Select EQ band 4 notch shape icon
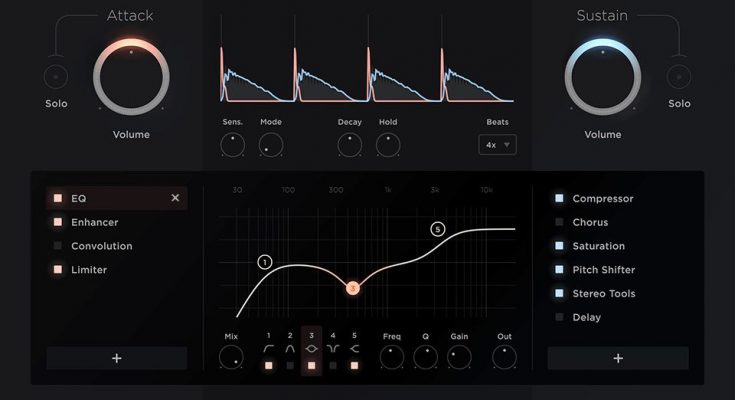Screen dimensions: 735x400 click(x=333, y=349)
